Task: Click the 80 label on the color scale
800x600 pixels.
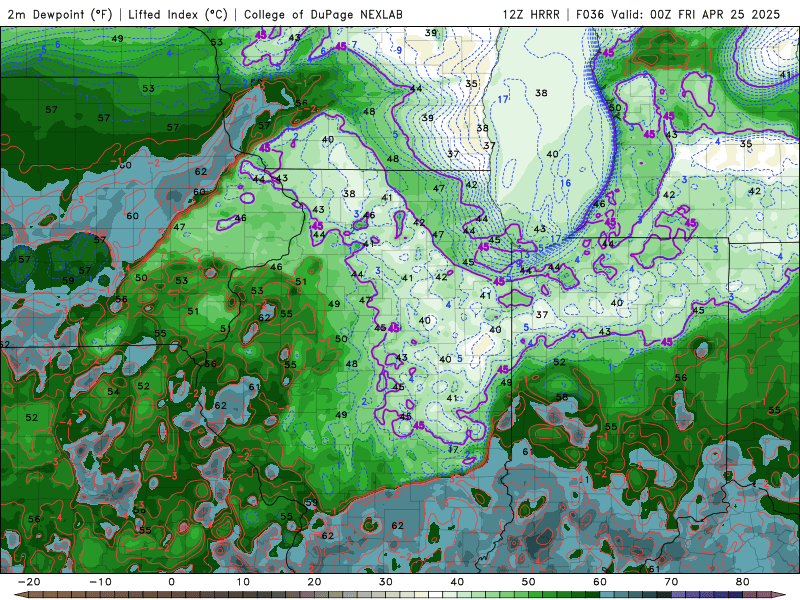Action: tap(743, 582)
